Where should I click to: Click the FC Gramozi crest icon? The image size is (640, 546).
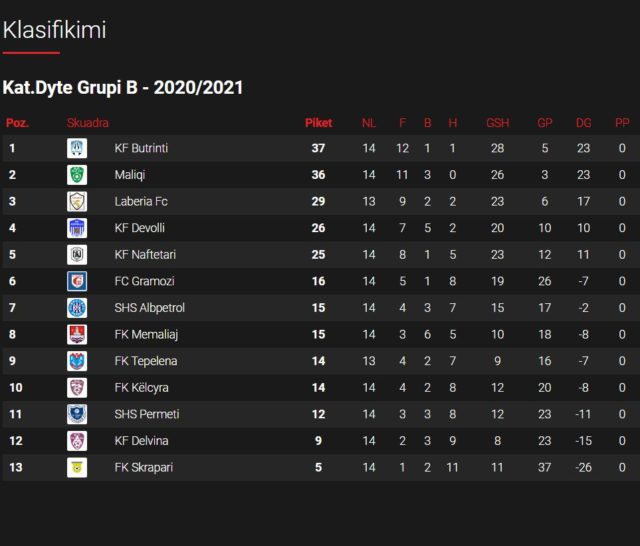77,282
